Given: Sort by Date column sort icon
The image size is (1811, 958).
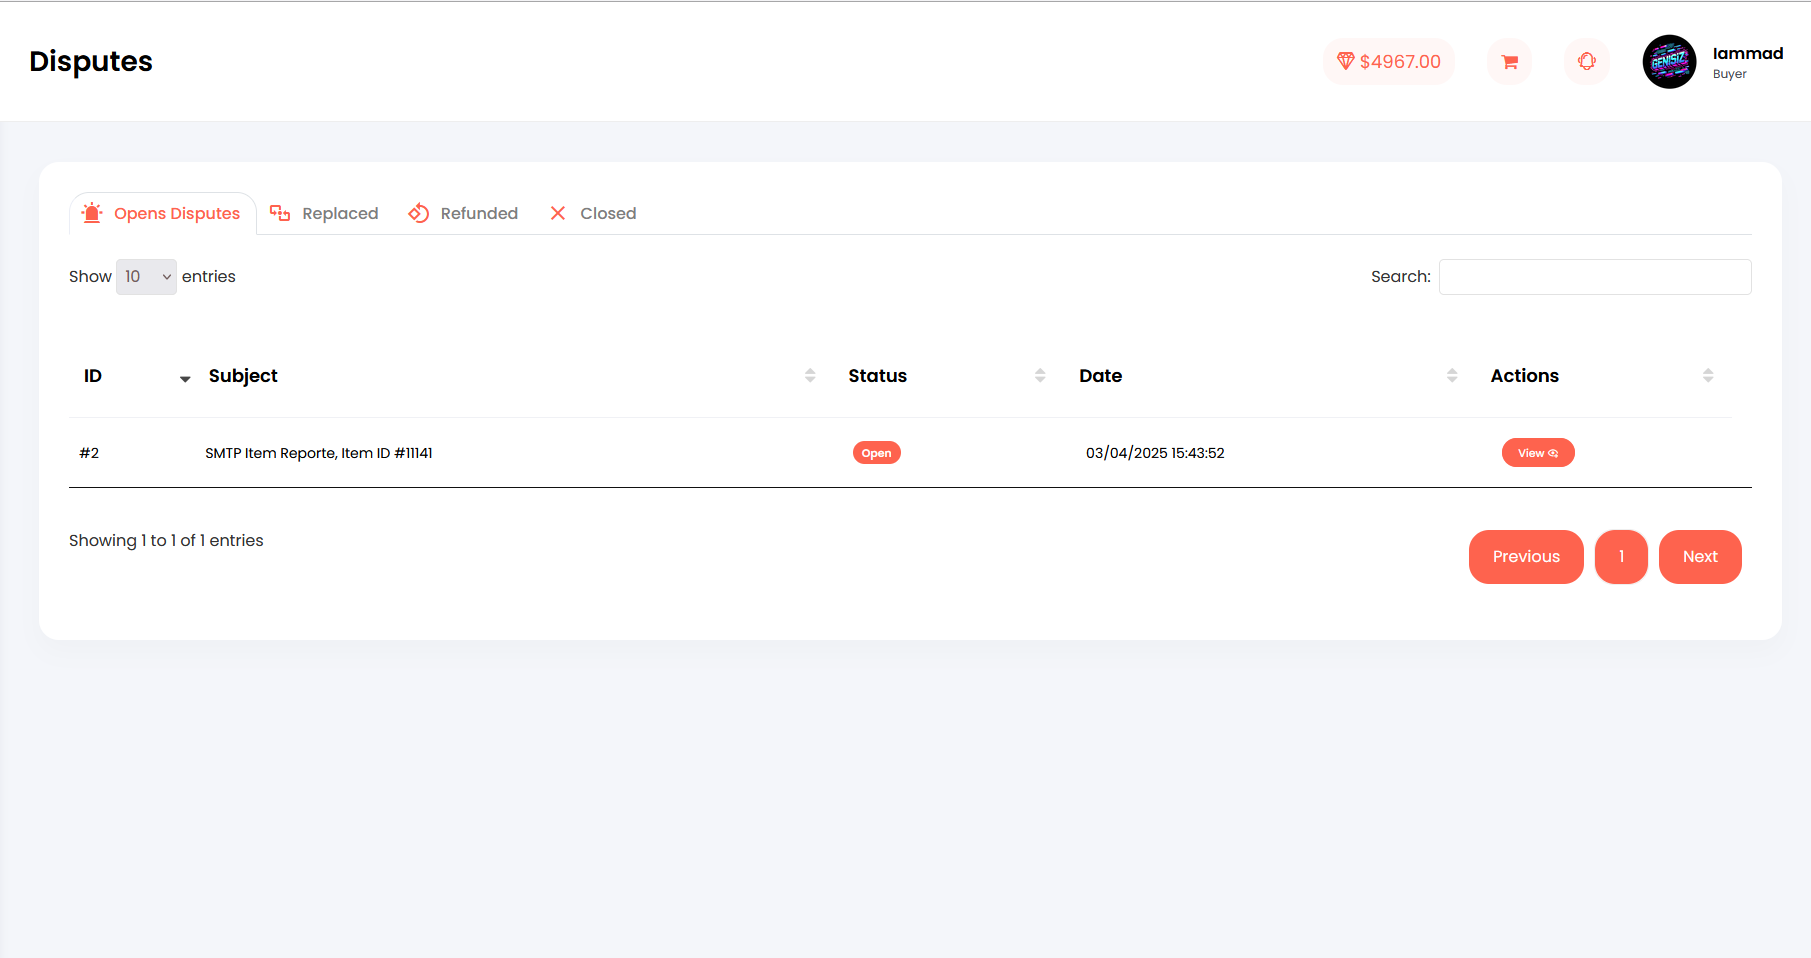Looking at the screenshot, I should click(x=1452, y=376).
